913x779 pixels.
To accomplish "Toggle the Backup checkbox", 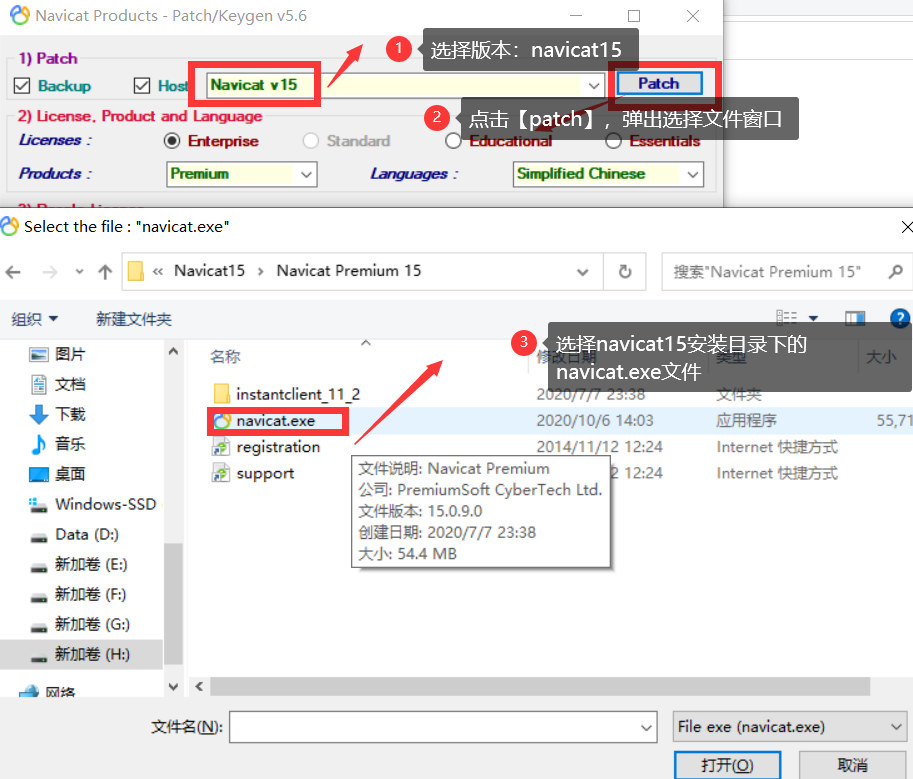I will tap(22, 86).
